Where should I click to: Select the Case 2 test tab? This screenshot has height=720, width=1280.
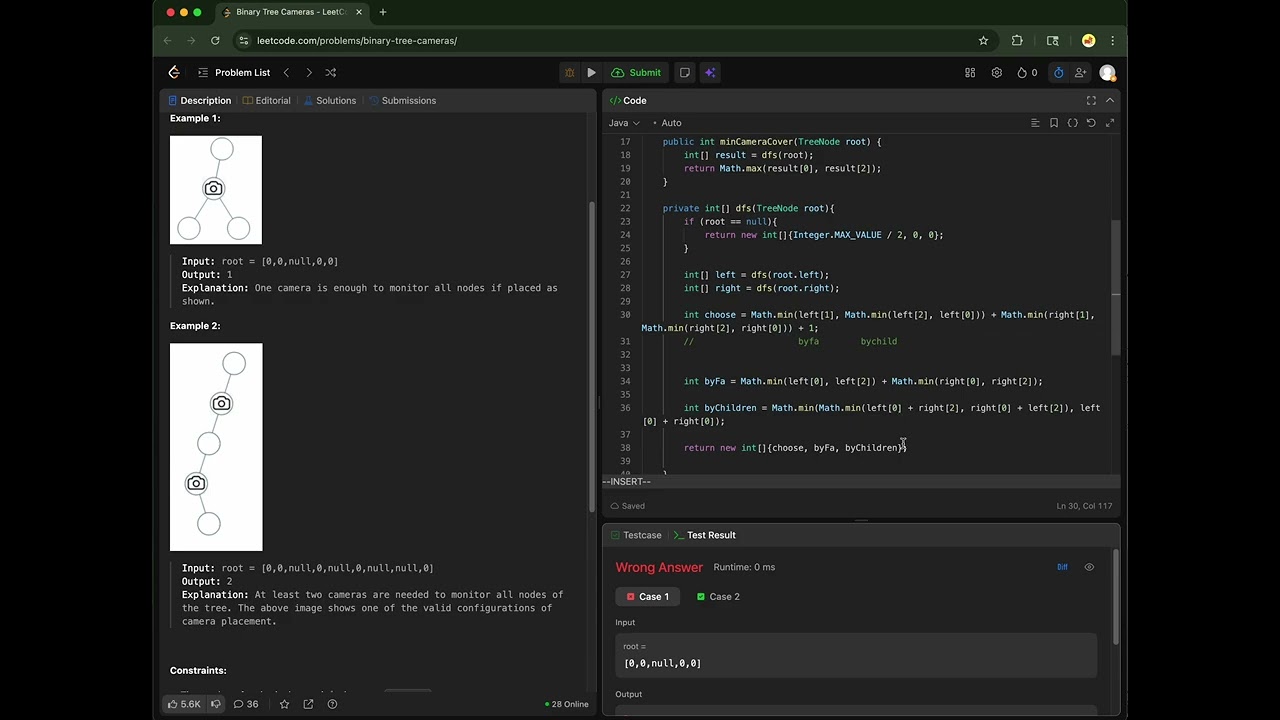coord(718,597)
